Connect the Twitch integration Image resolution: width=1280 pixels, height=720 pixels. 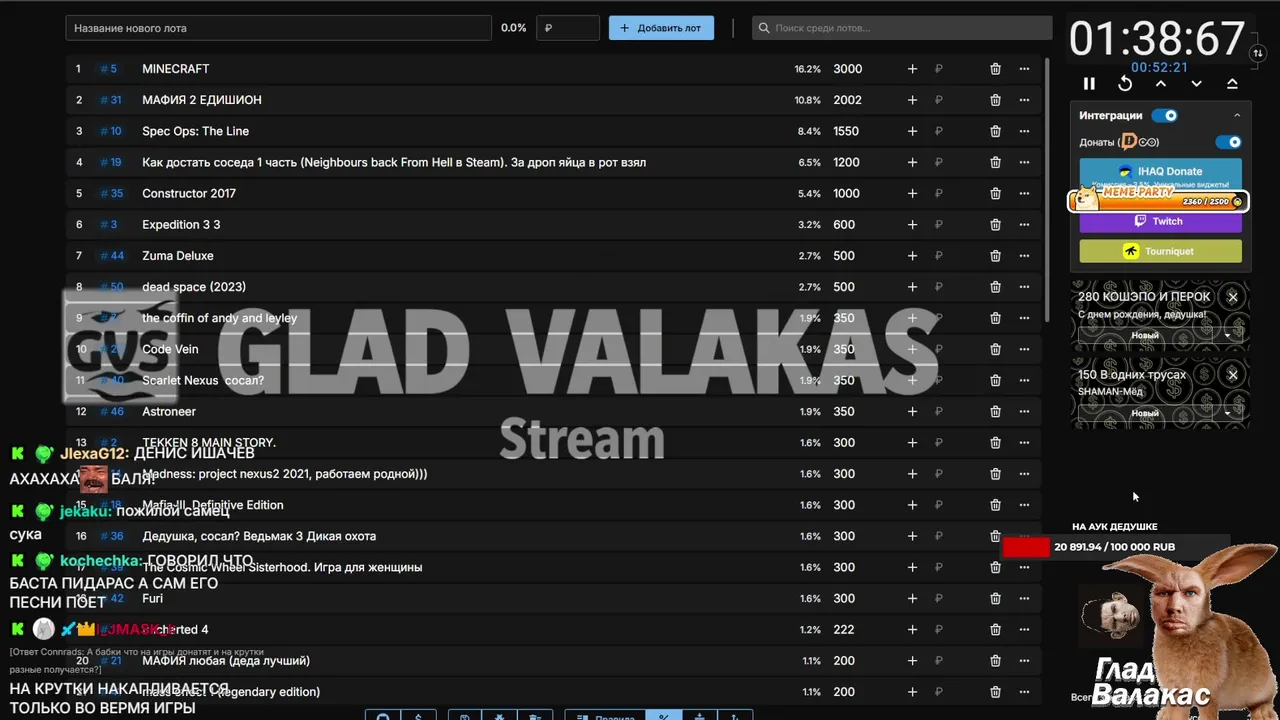[1161, 222]
